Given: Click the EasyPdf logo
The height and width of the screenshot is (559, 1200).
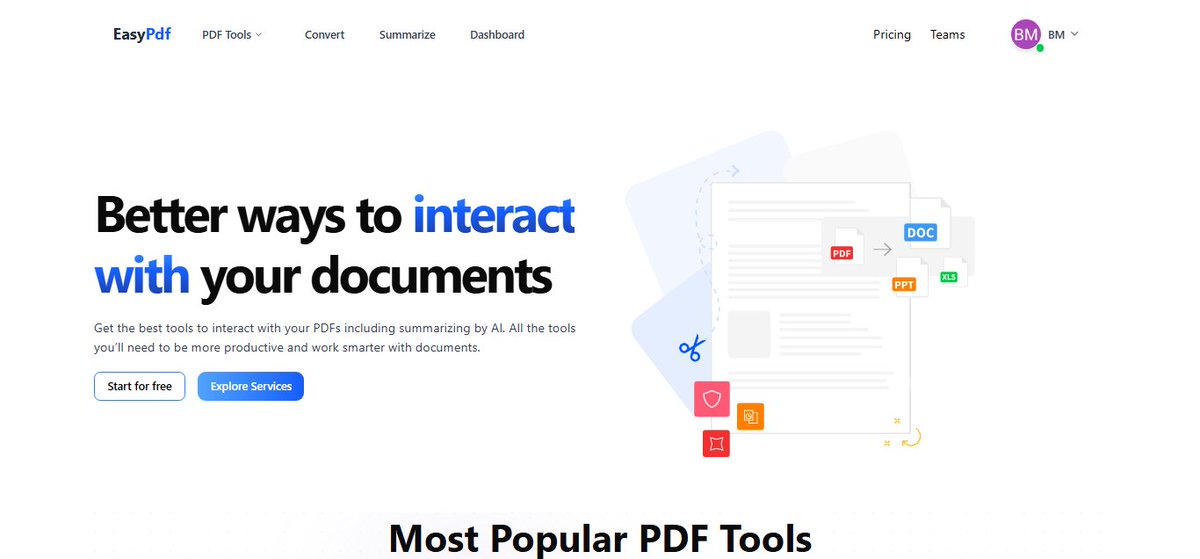Looking at the screenshot, I should [142, 34].
